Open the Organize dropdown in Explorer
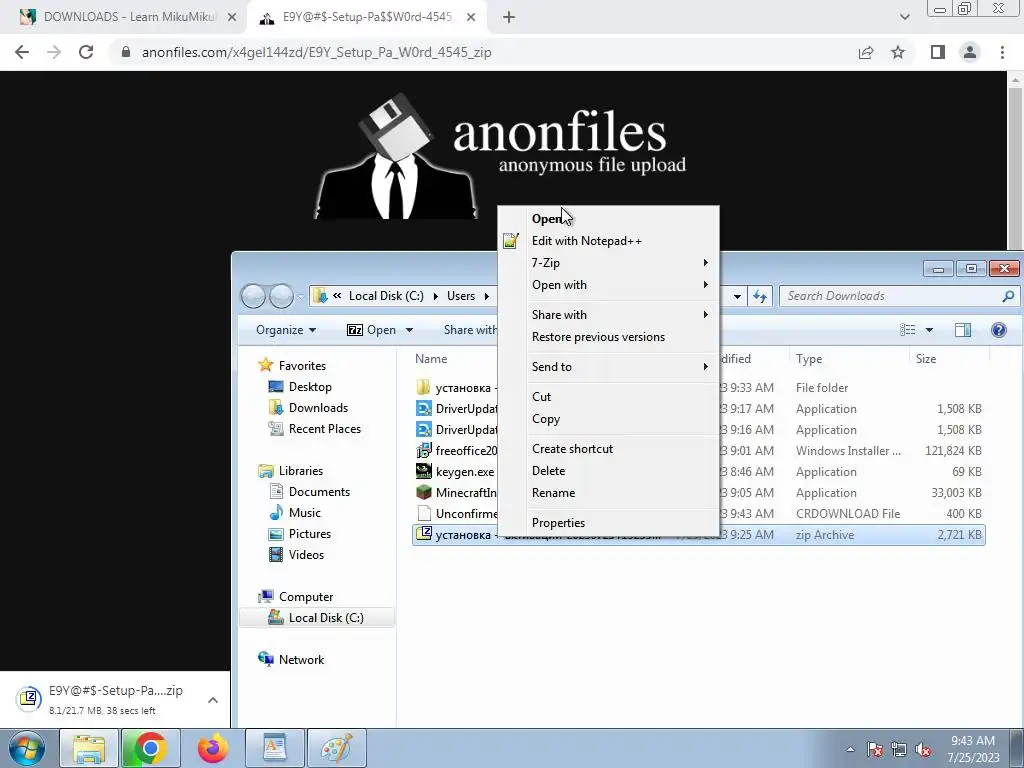 click(286, 330)
